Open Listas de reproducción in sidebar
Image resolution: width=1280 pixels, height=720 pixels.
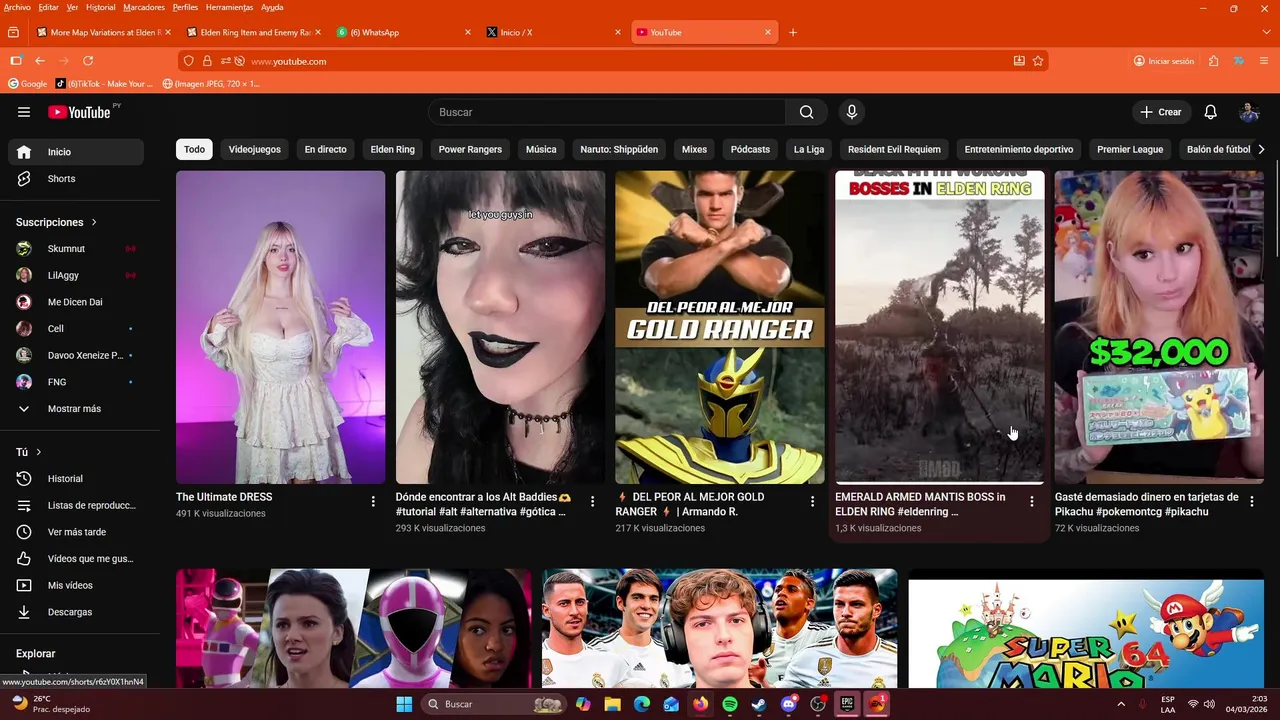pos(76,505)
